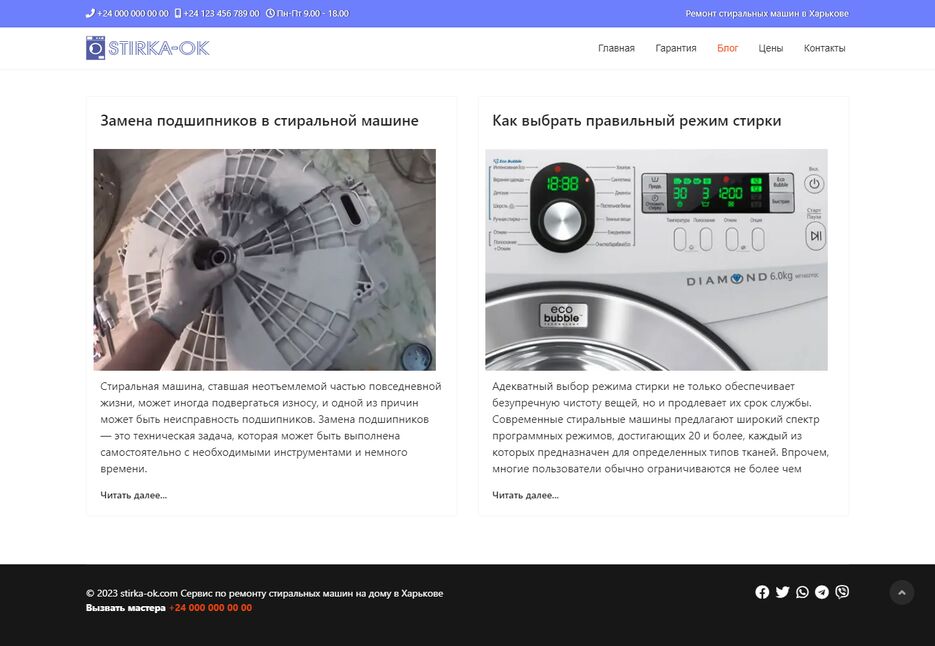Open article title "Замена подшипников в стиральной машине"
The height and width of the screenshot is (646, 935).
click(x=259, y=121)
